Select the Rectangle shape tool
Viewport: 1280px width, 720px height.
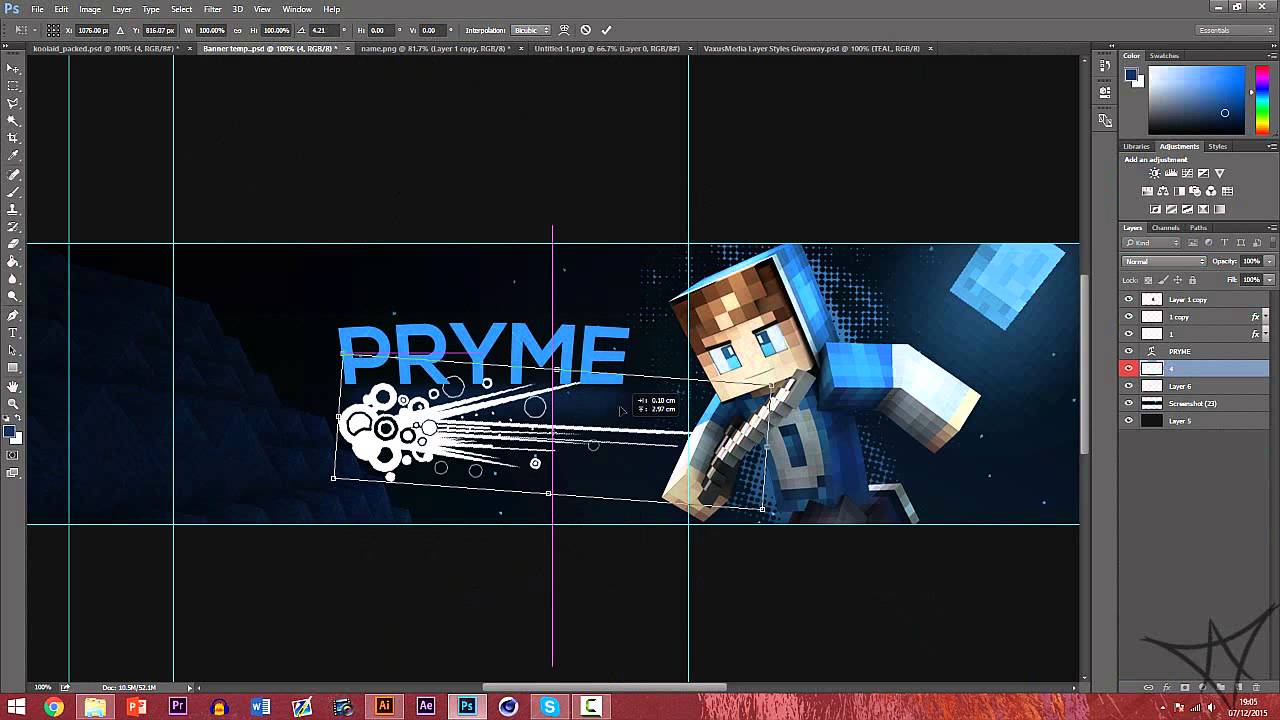click(13, 368)
